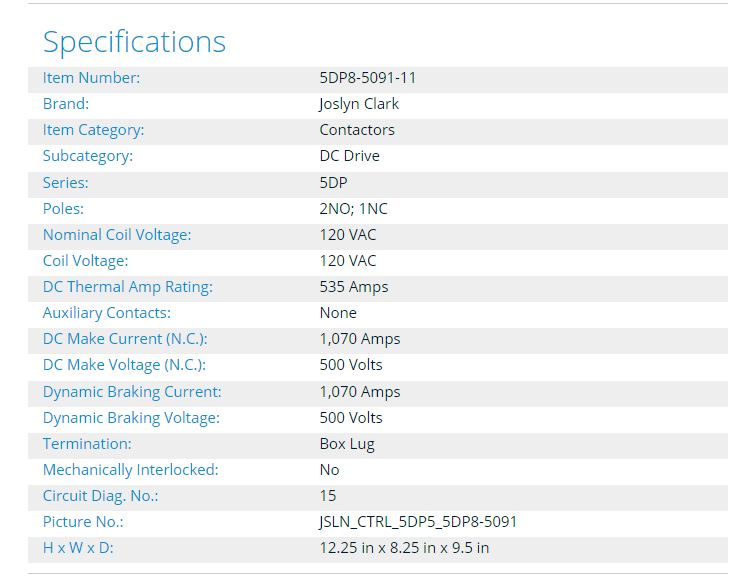Select the 535 Amps value

(354, 287)
